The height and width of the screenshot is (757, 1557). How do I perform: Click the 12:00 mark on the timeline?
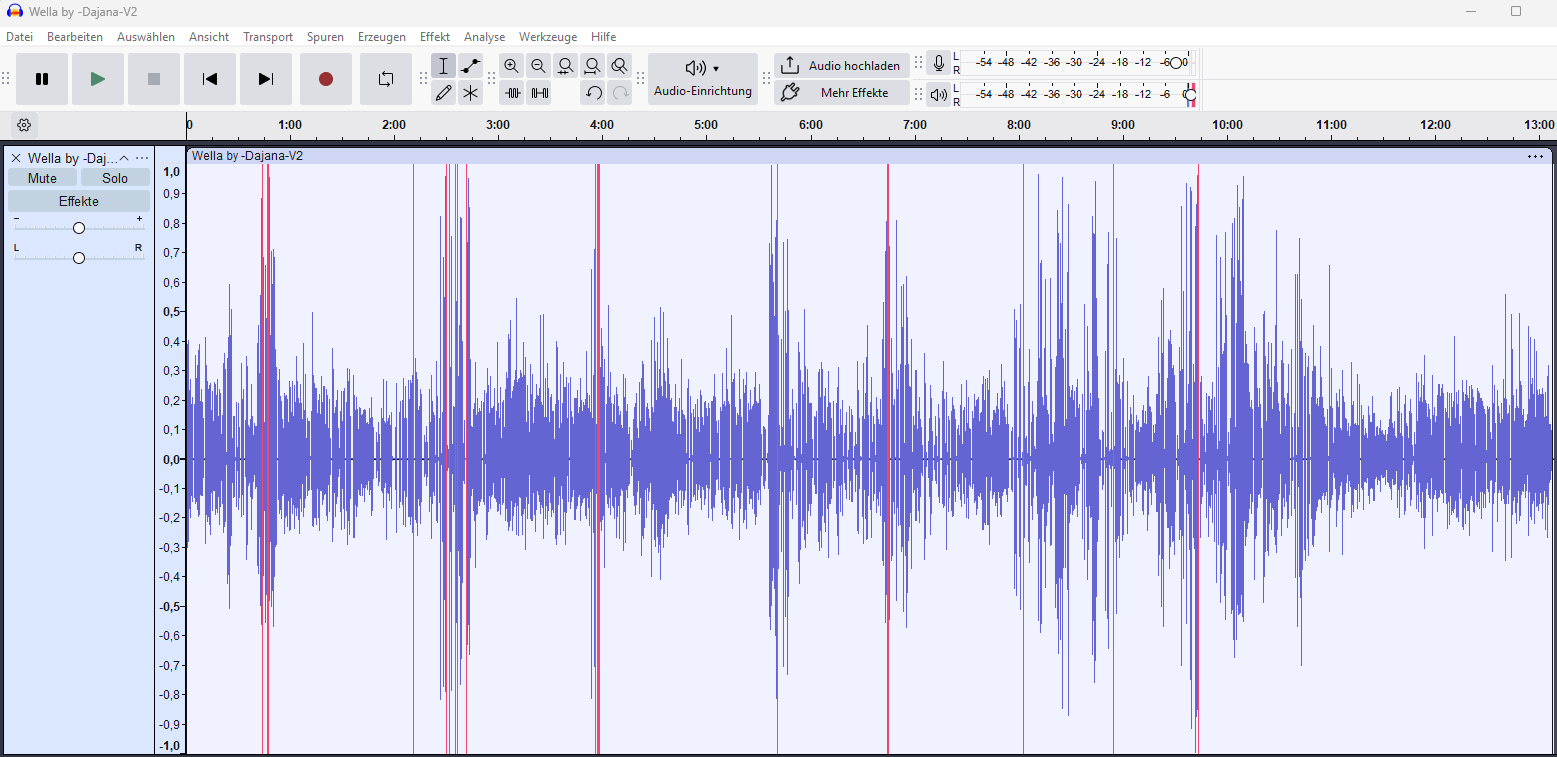[x=1435, y=125]
